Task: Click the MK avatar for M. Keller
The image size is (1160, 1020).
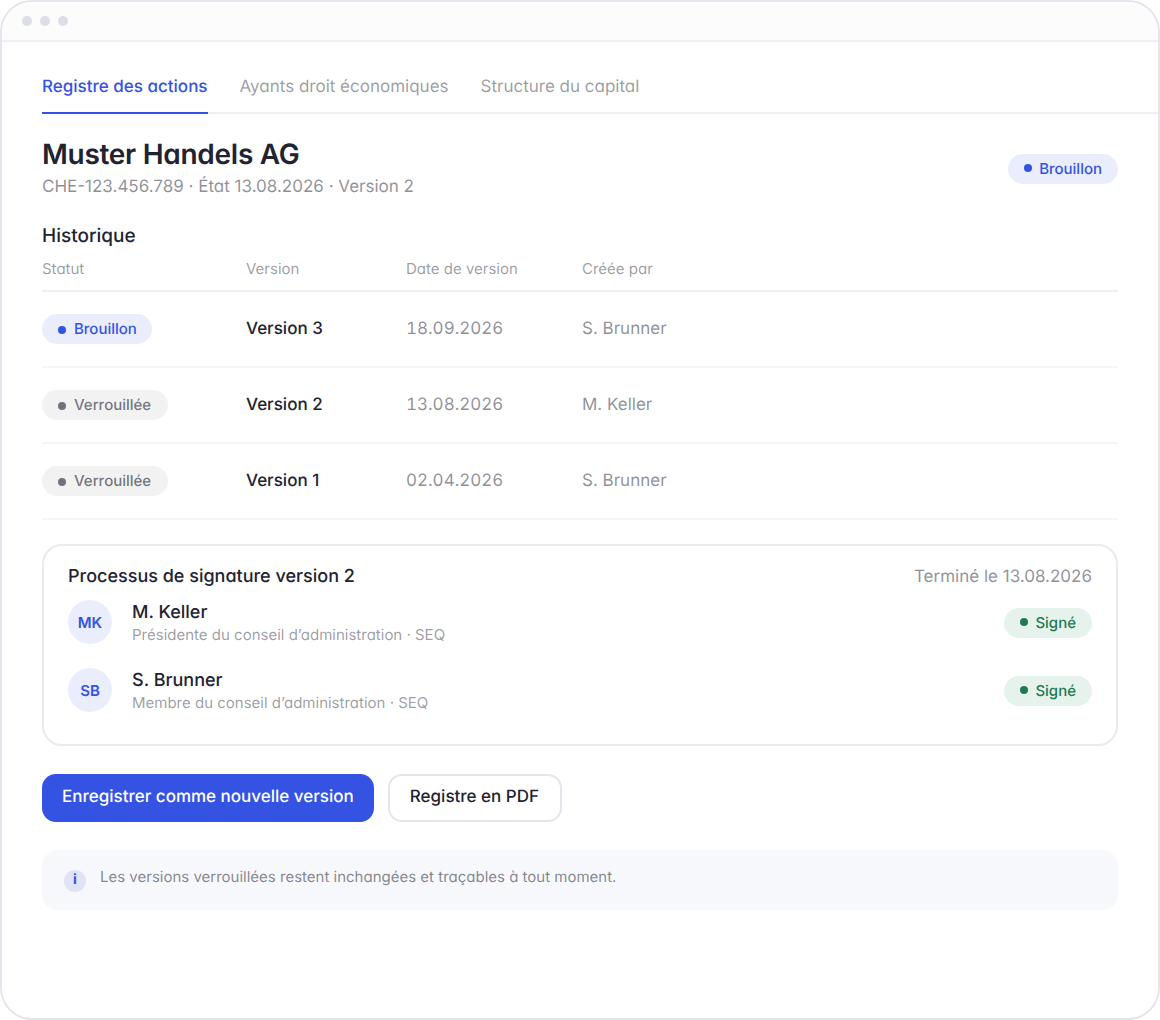Action: pos(90,622)
